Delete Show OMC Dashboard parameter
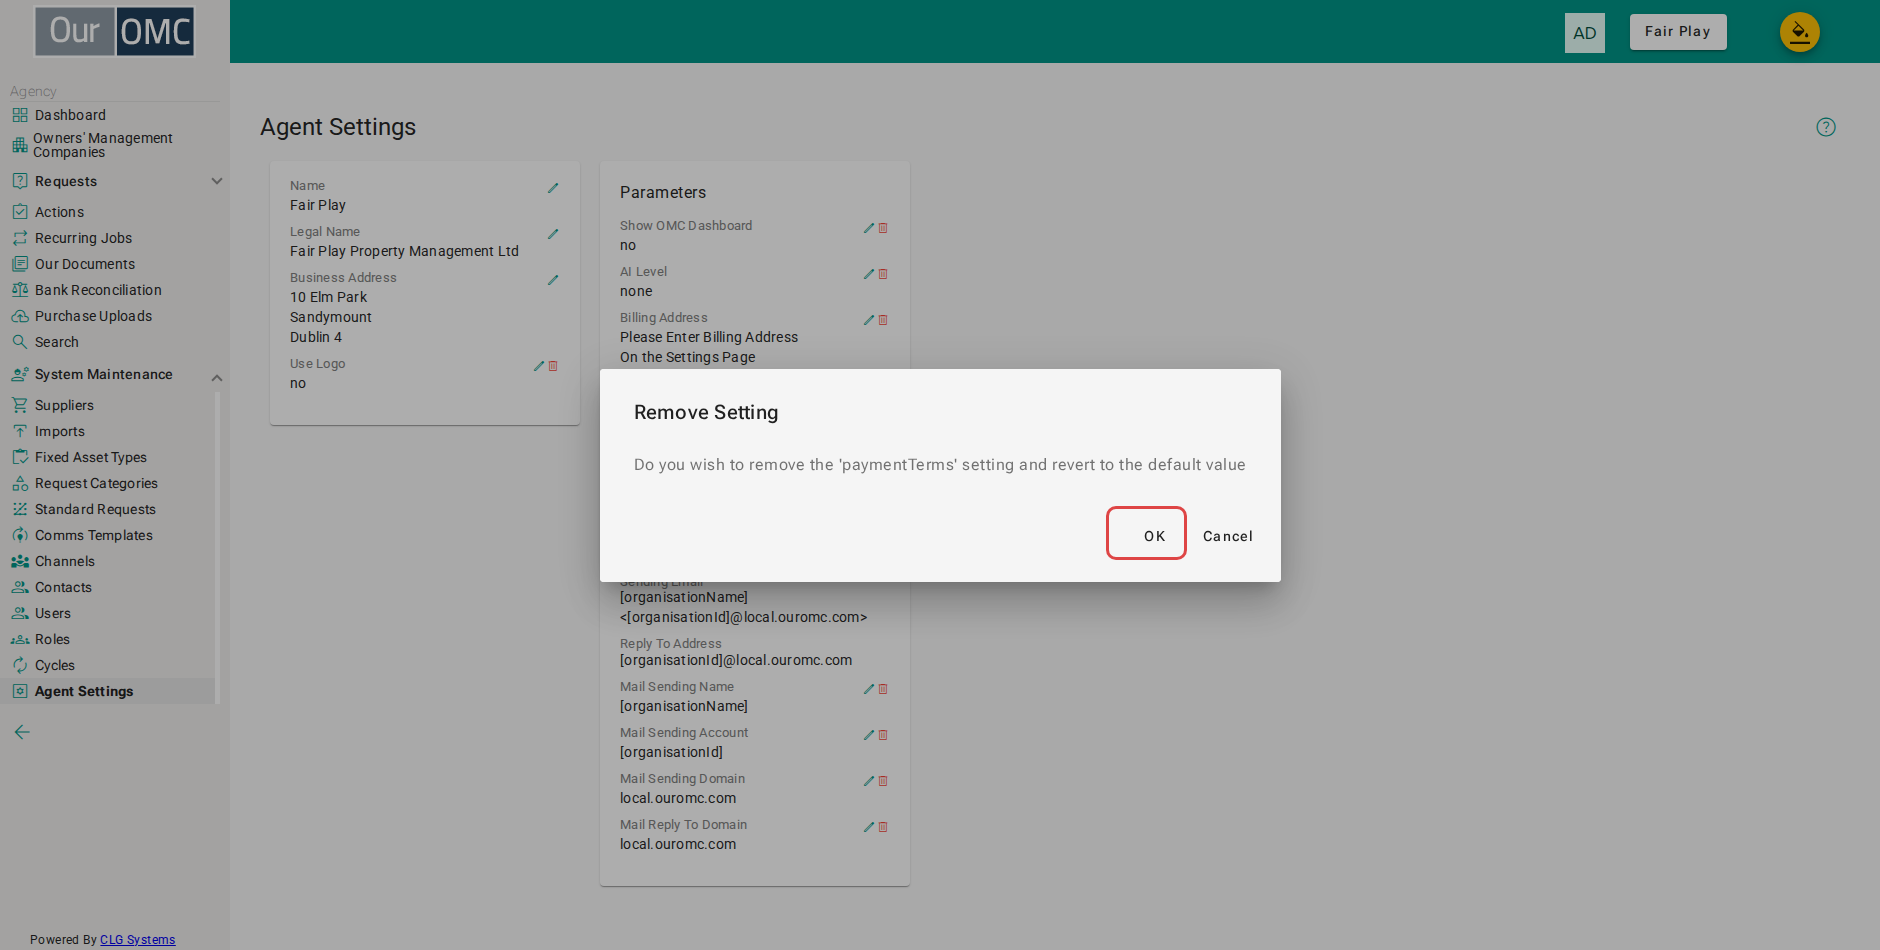 883,228
